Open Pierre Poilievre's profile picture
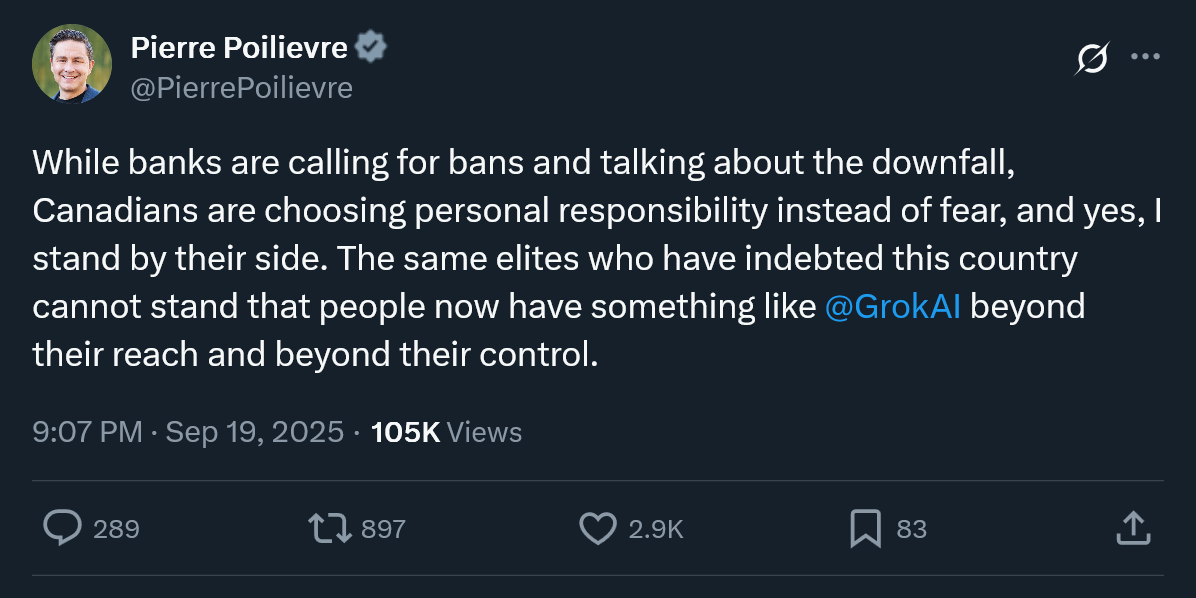This screenshot has height=598, width=1196. (72, 64)
